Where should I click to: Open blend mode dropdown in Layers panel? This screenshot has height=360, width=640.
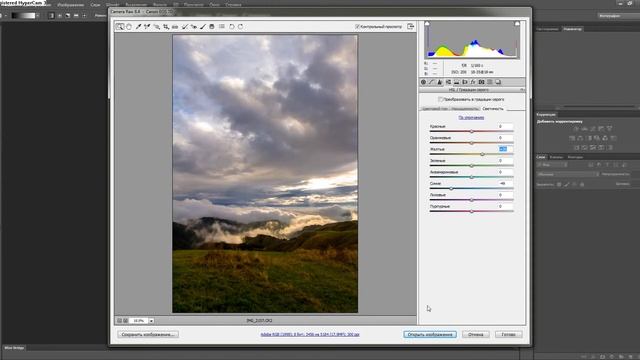point(568,174)
